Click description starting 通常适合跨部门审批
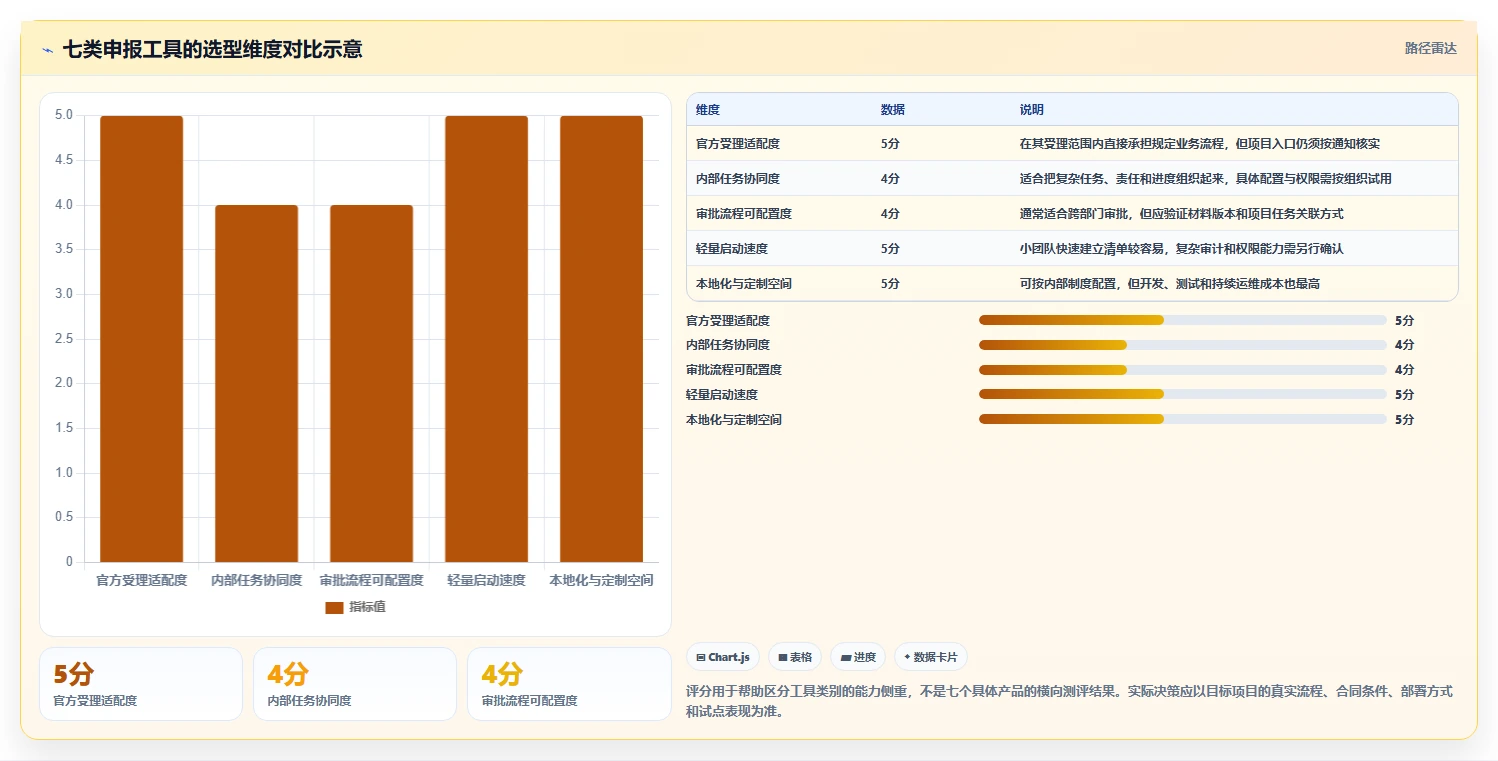Viewport: 1498px width, 761px height. [x=1182, y=214]
